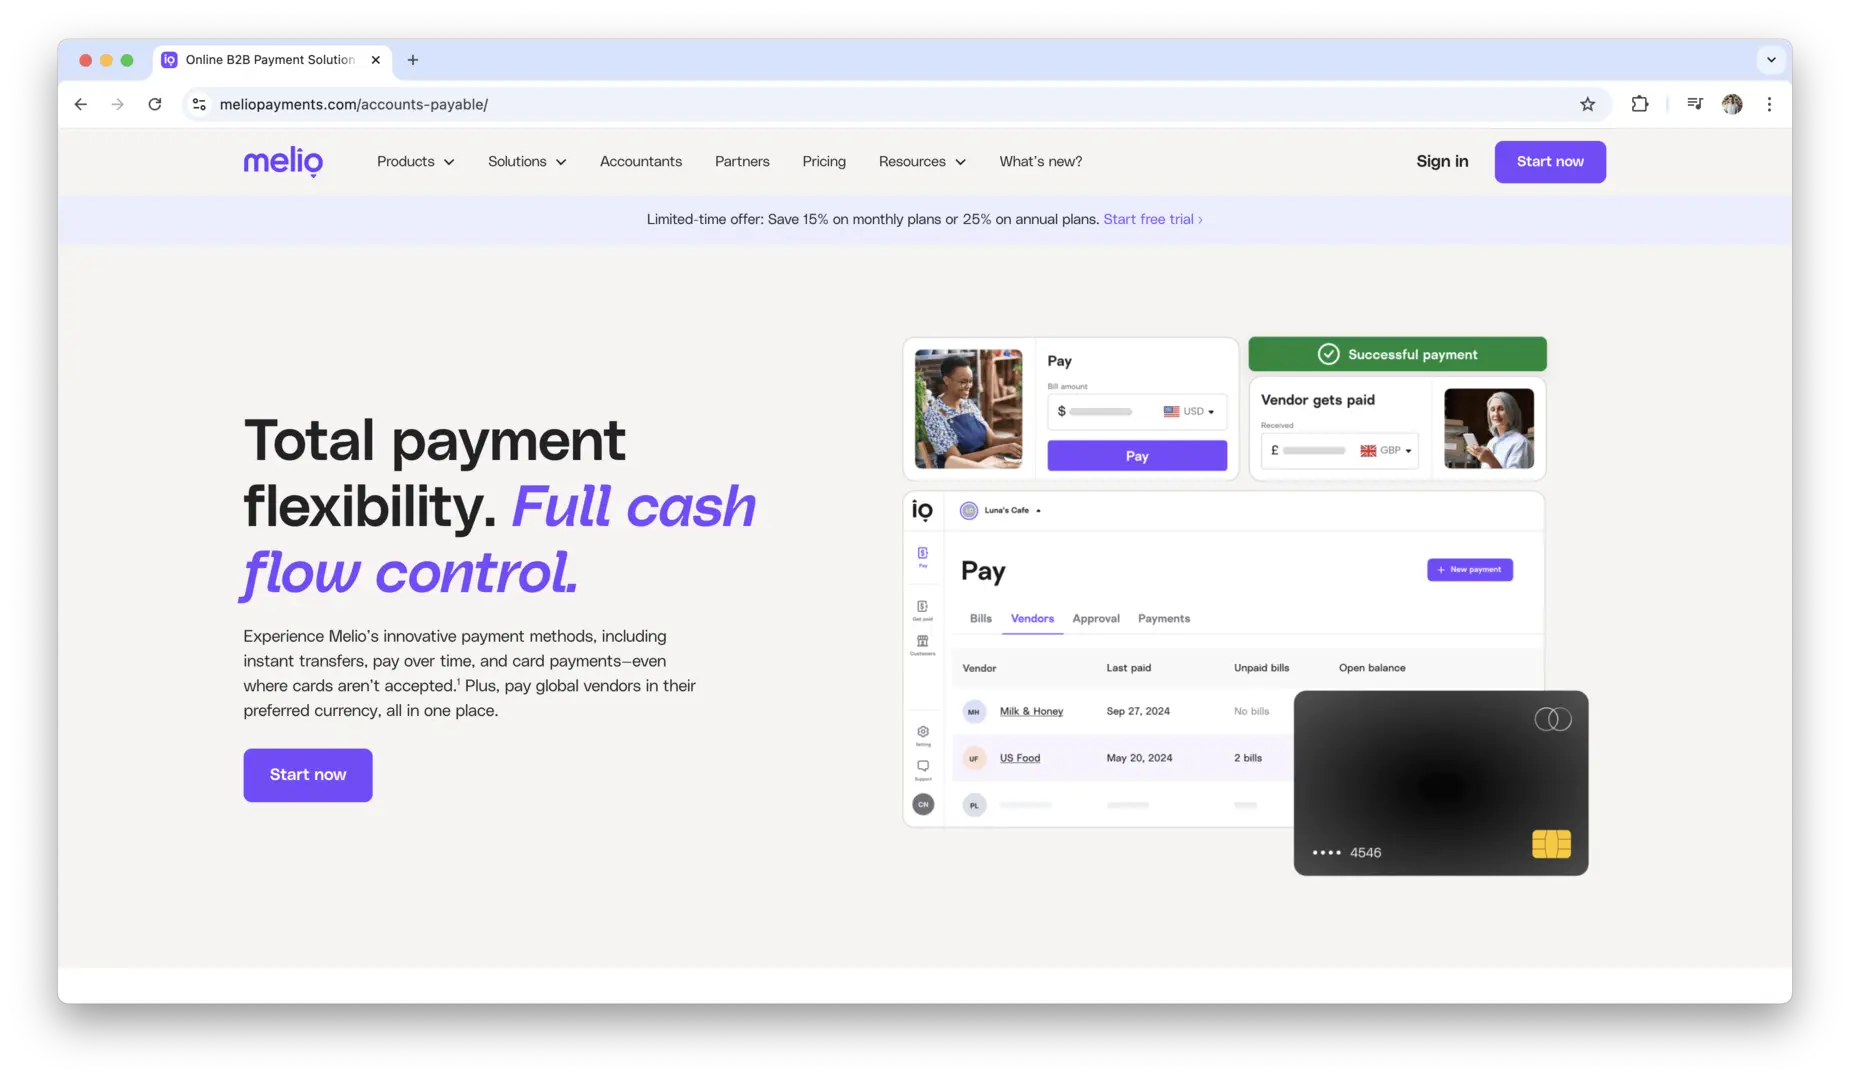The height and width of the screenshot is (1080, 1850).
Task: Click the Melio logo
Action: coord(283,161)
